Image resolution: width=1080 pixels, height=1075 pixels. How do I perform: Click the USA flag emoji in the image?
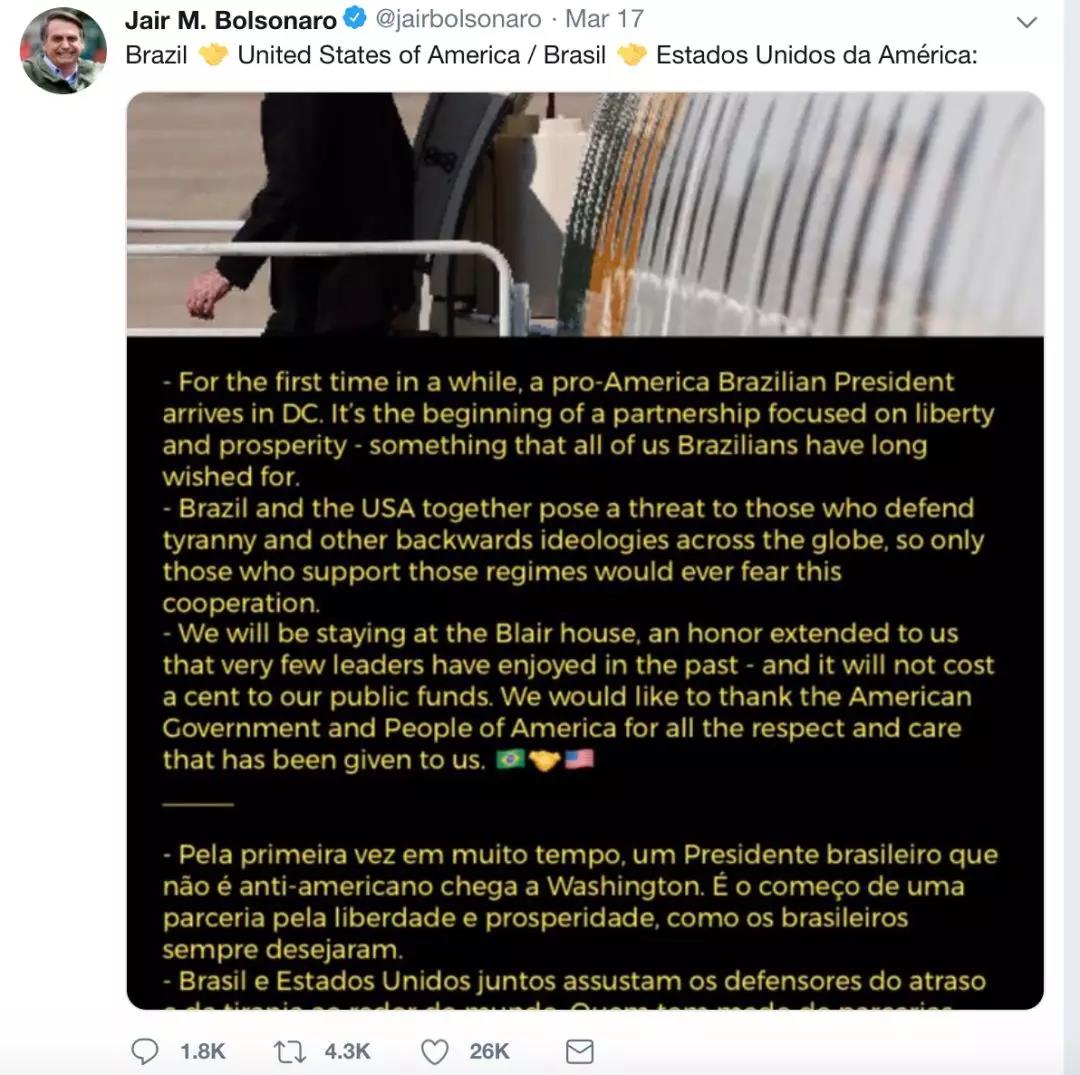click(x=579, y=760)
